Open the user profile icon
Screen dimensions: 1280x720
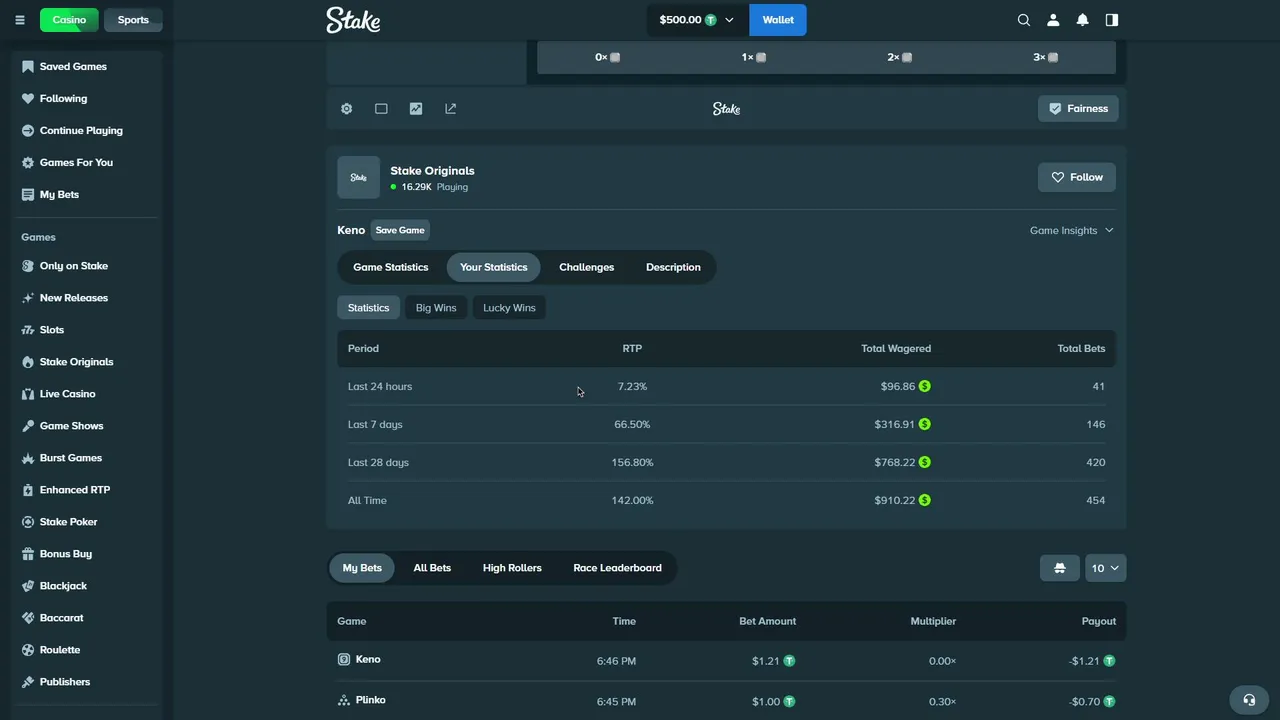[1053, 20]
